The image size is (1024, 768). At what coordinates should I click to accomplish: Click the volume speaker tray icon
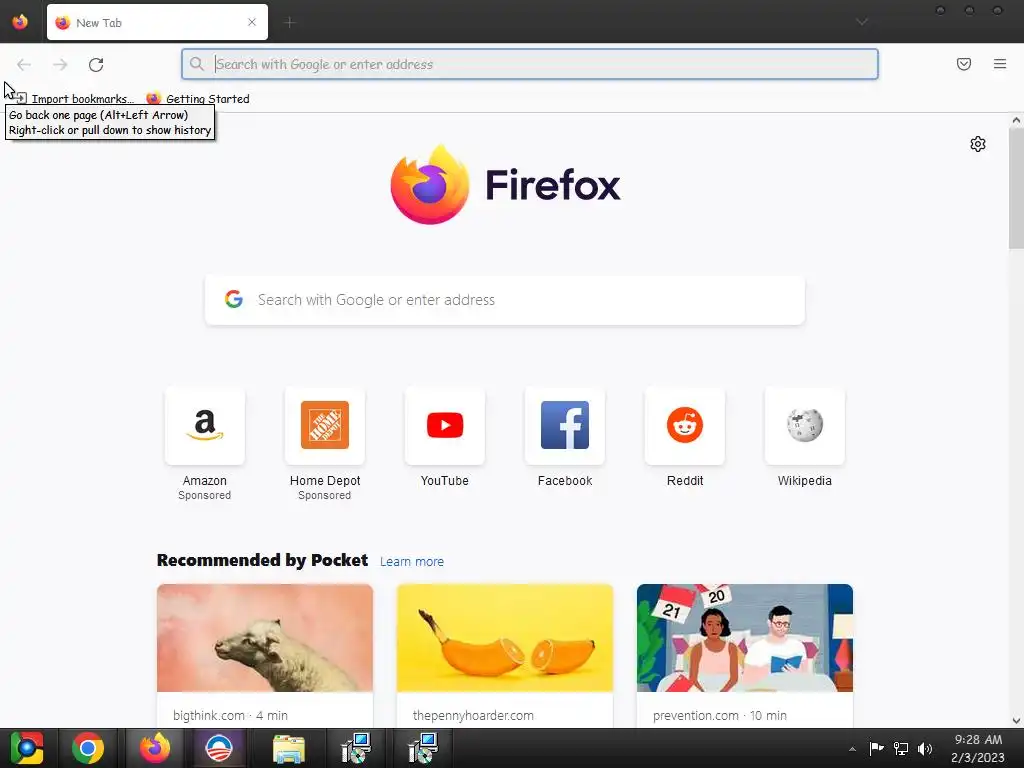[x=925, y=749]
